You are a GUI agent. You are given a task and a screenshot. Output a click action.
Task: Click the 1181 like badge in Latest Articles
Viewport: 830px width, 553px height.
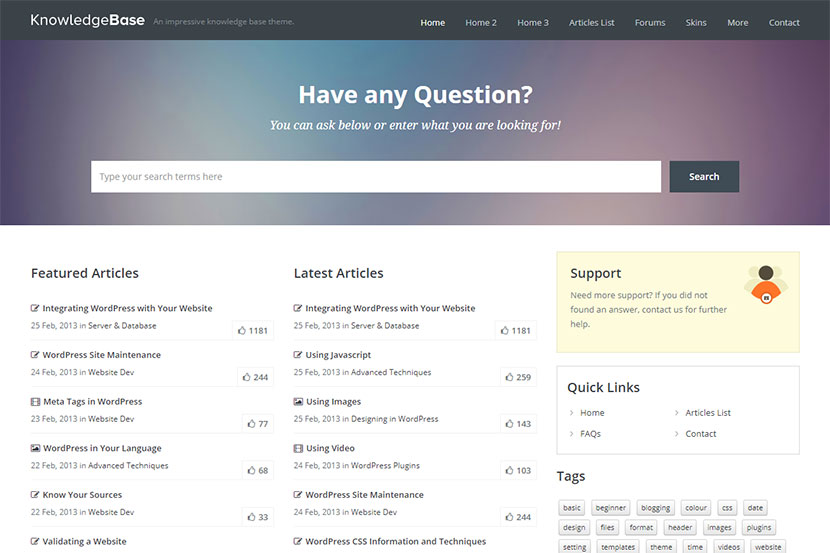click(516, 331)
